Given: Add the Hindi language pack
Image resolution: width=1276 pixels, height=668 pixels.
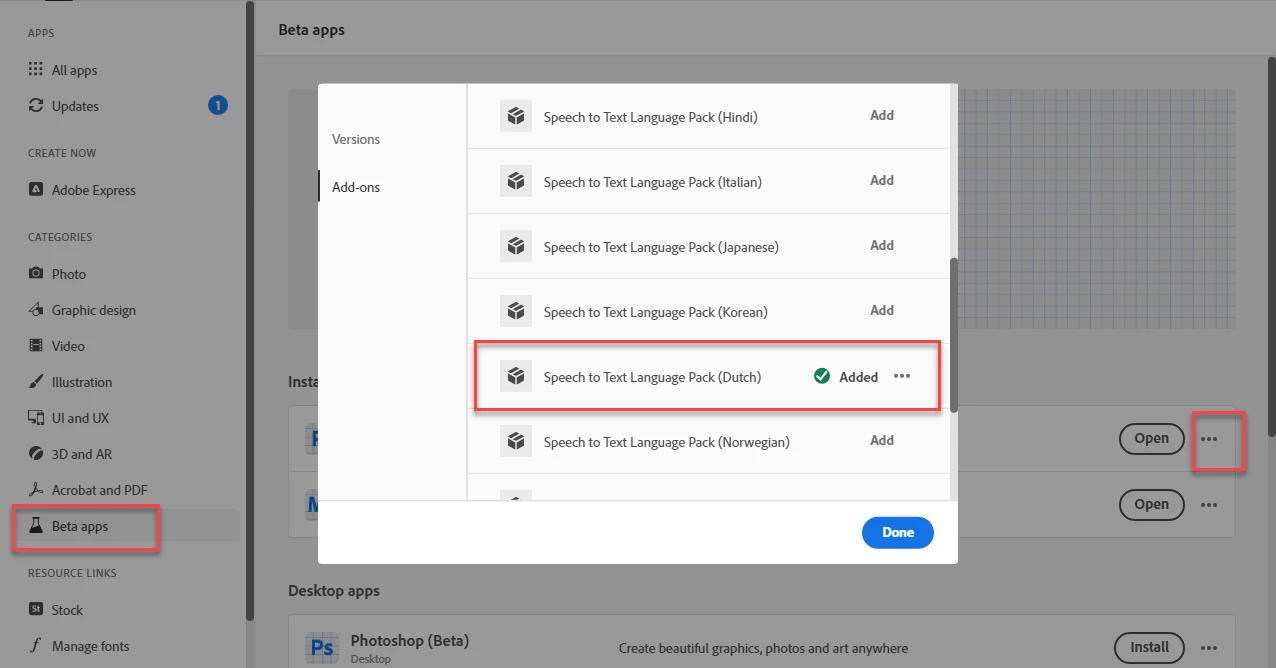Looking at the screenshot, I should coord(882,115).
